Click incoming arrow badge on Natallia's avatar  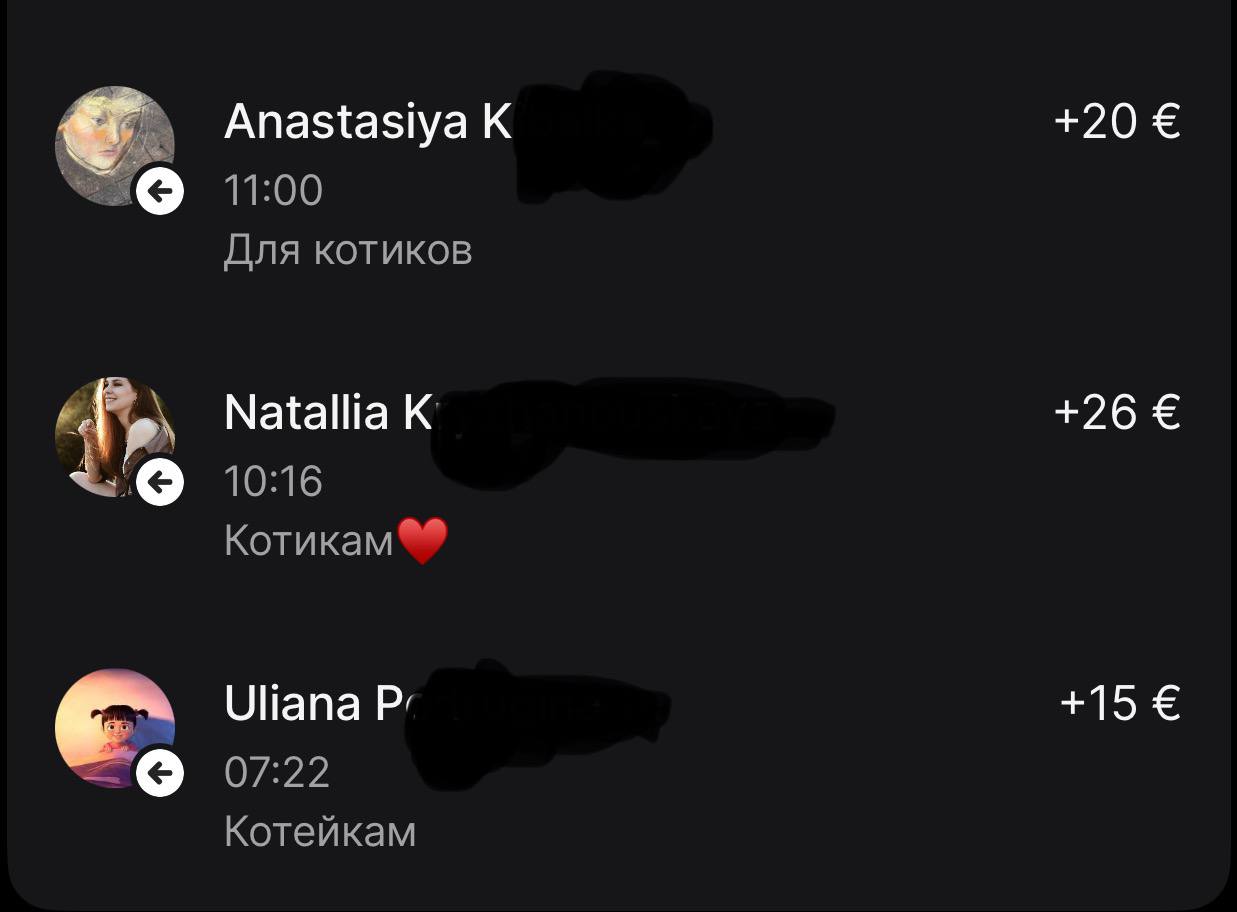[160, 482]
